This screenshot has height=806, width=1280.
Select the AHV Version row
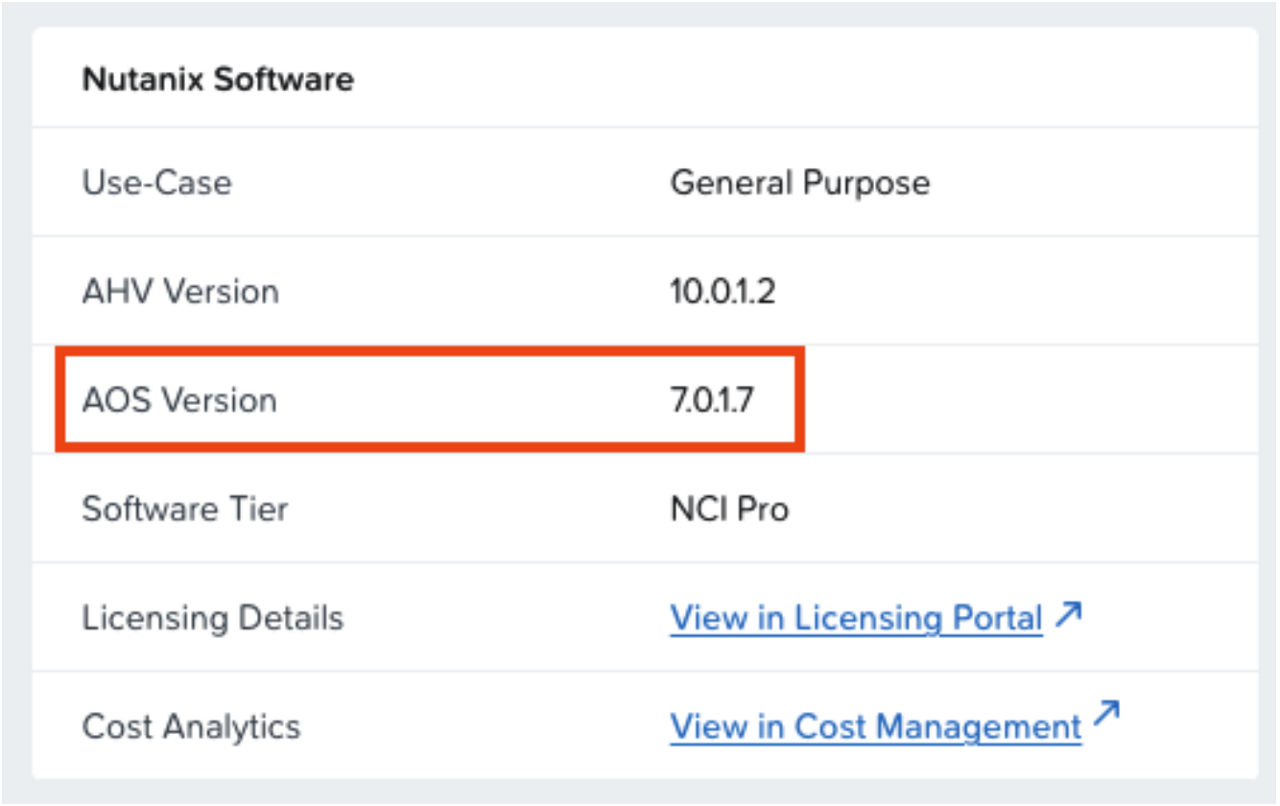[x=640, y=291]
